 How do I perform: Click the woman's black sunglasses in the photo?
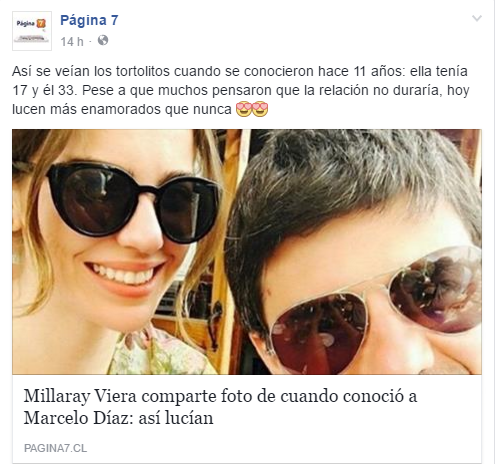tap(133, 203)
